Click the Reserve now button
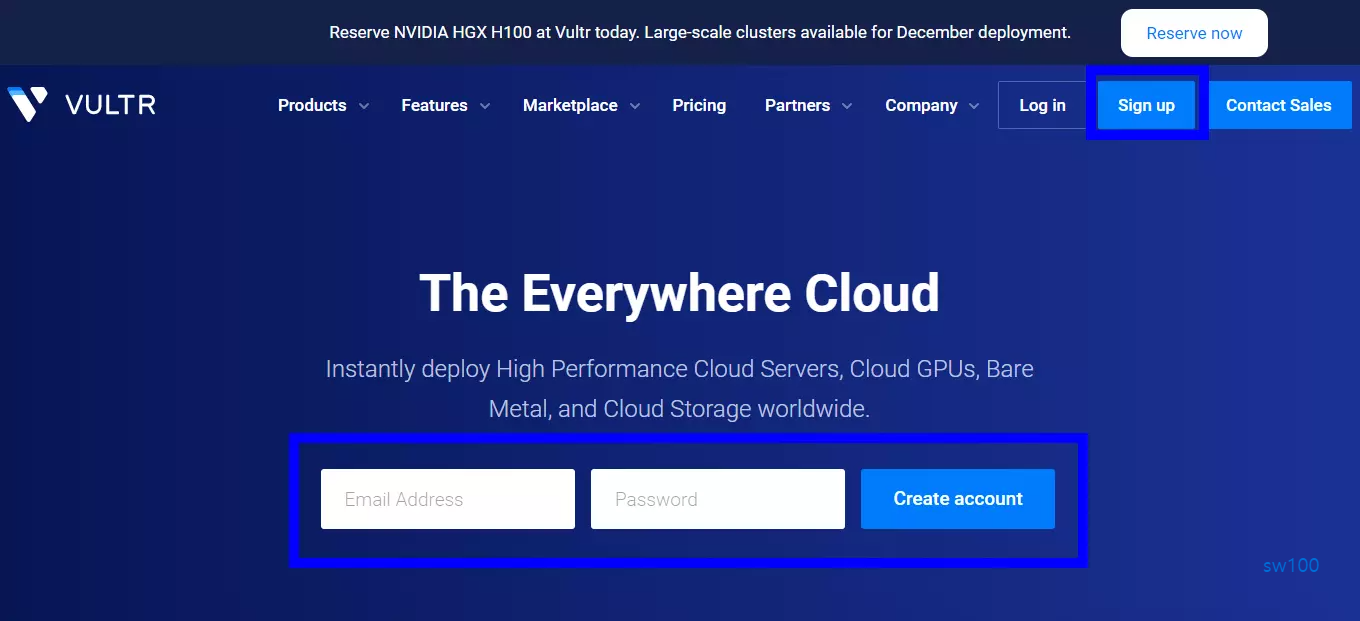 pyautogui.click(x=1194, y=32)
